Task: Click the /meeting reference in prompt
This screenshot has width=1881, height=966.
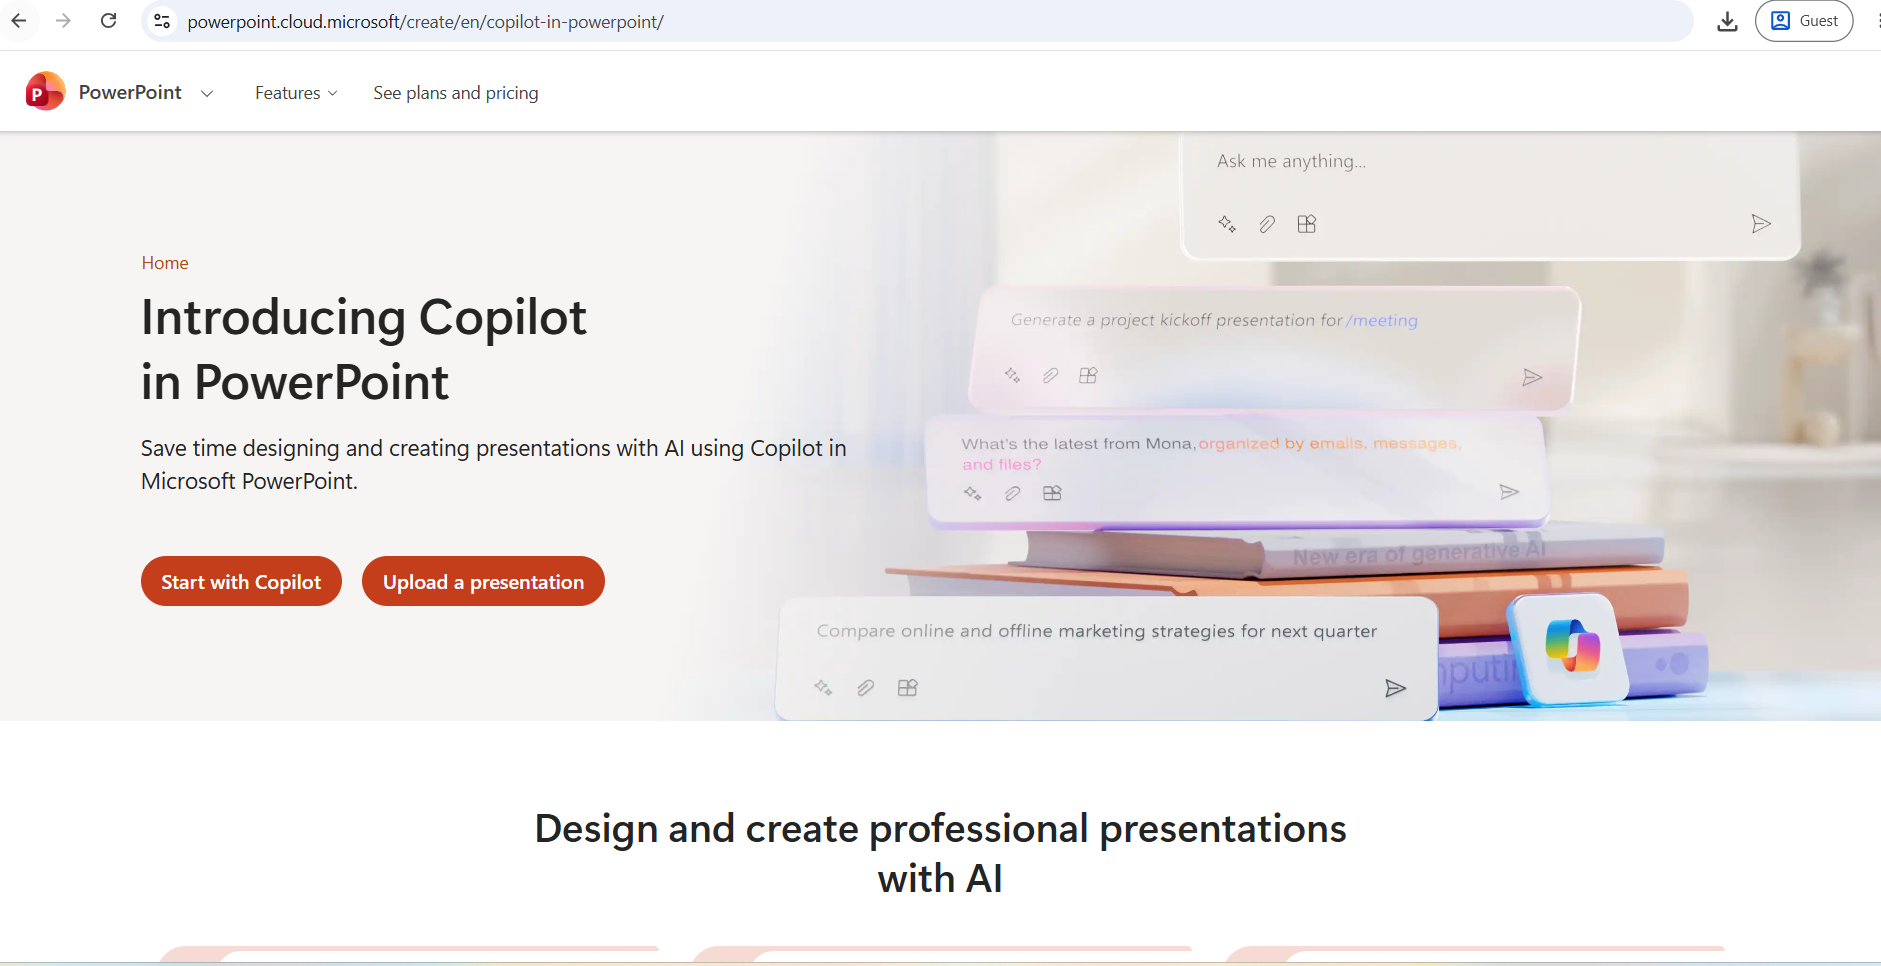Action: tap(1382, 320)
